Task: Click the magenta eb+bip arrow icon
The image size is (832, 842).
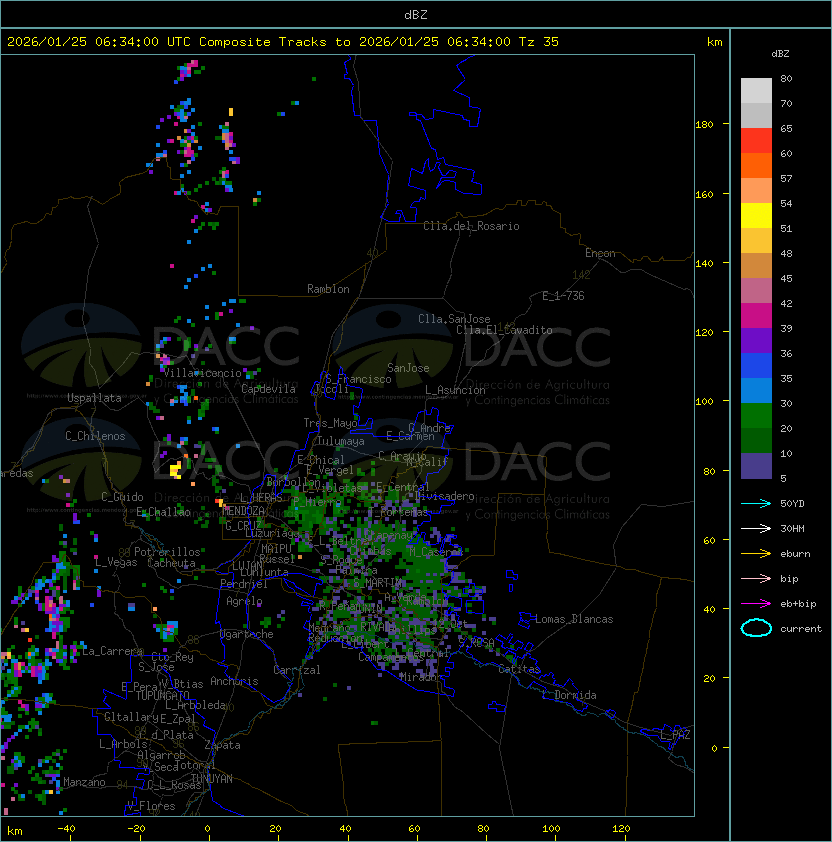Action: click(756, 604)
